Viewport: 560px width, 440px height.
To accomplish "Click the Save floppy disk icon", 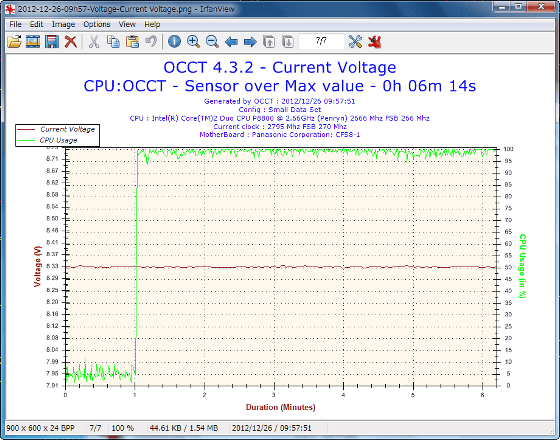I will click(x=52, y=42).
